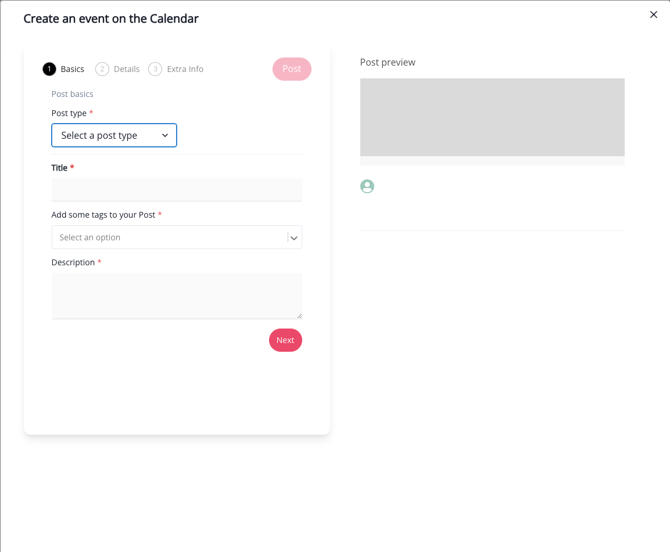Image resolution: width=670 pixels, height=552 pixels.
Task: Click the Description box resize handle
Action: pos(298,315)
